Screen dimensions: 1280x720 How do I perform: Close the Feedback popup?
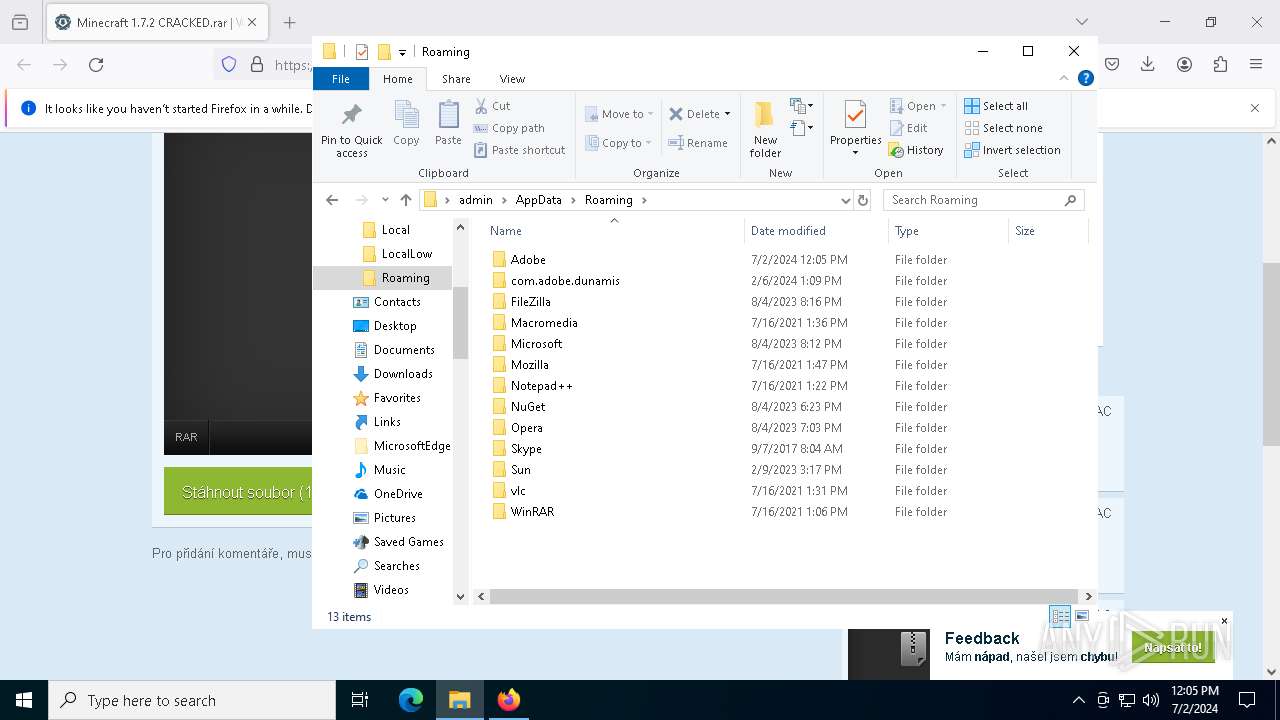click(x=1224, y=621)
